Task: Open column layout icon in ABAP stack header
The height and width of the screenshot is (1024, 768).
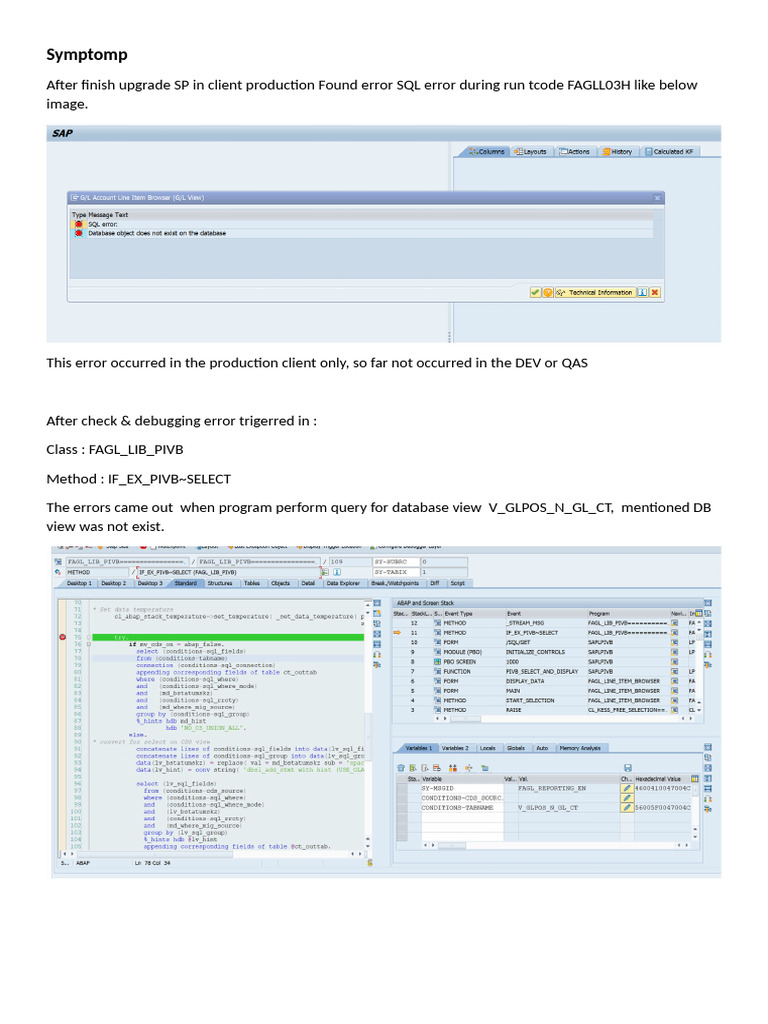Action: click(x=699, y=613)
